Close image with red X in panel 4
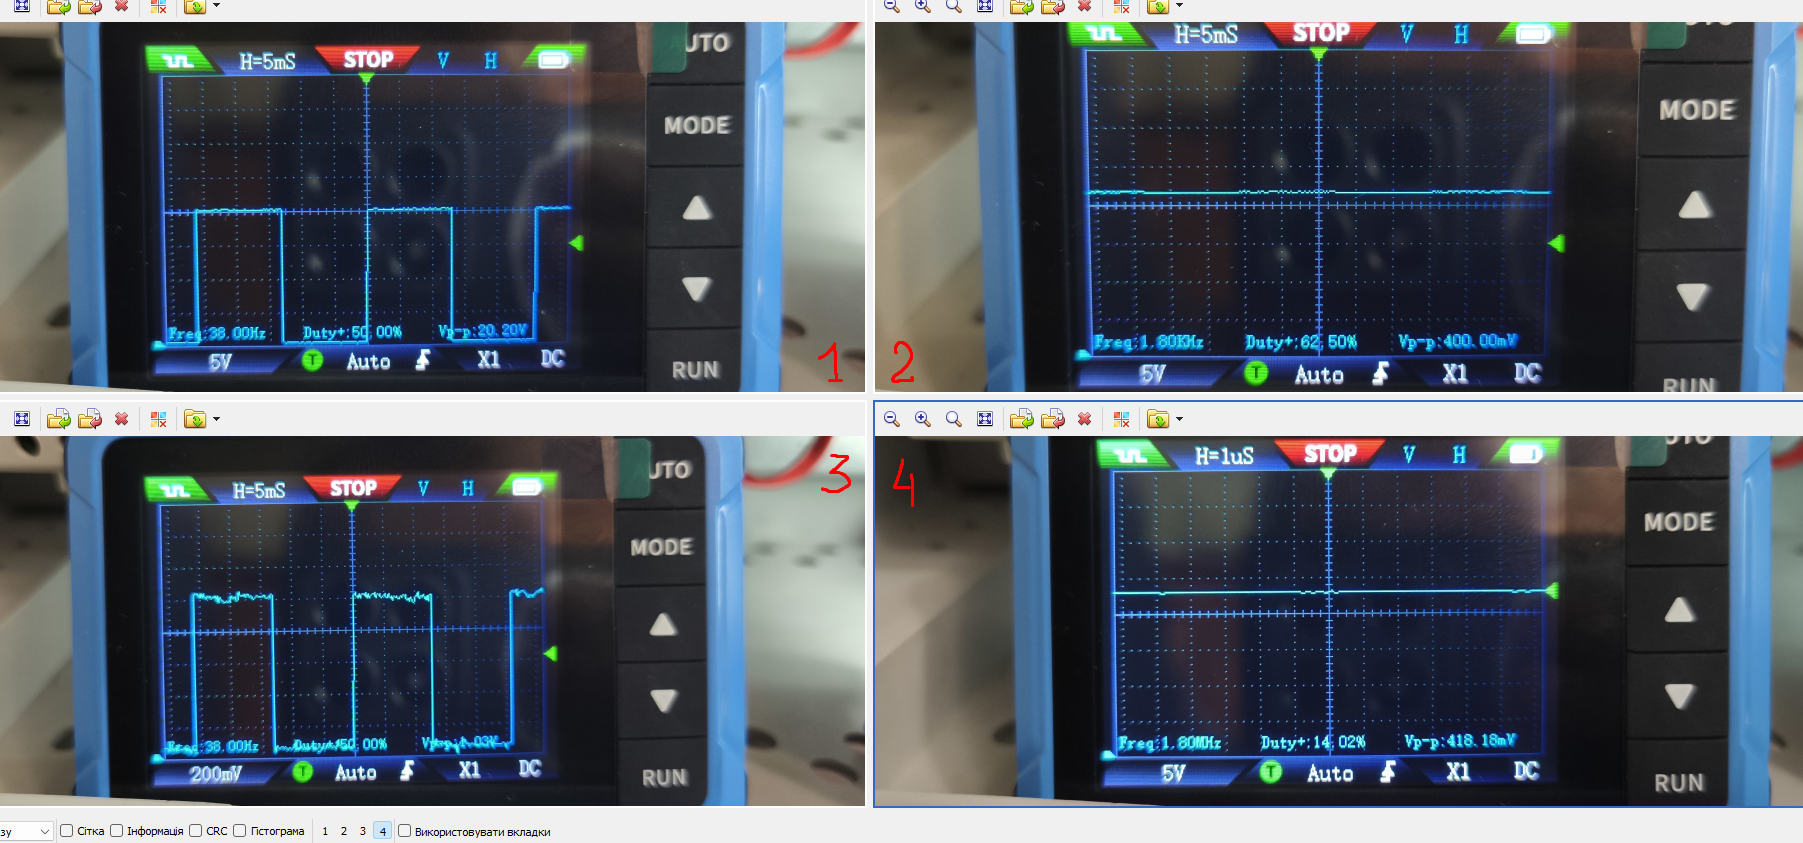1803x843 pixels. tap(1084, 419)
